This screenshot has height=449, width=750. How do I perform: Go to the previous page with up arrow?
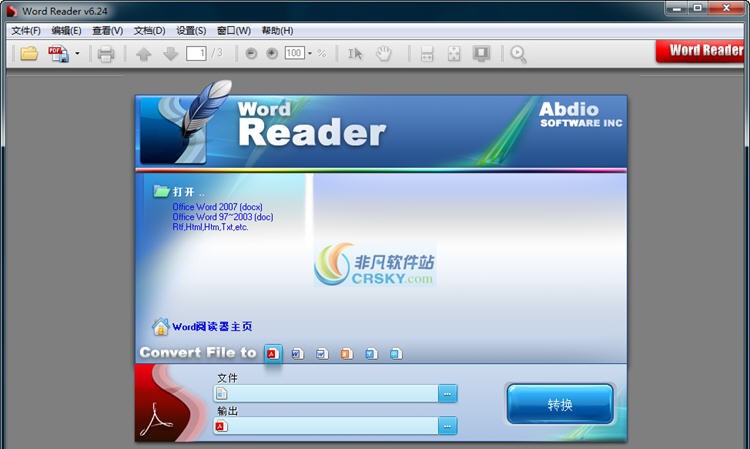point(143,54)
